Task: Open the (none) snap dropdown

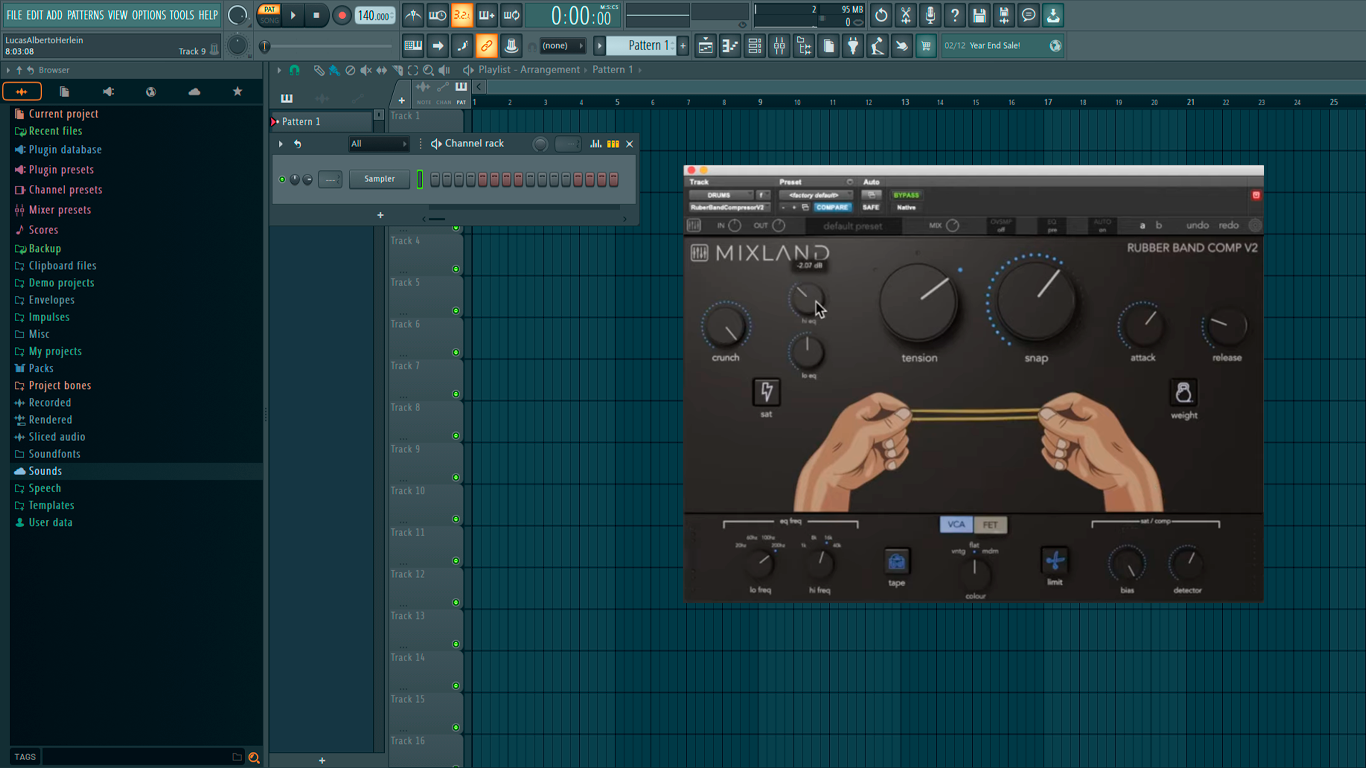Action: (562, 45)
